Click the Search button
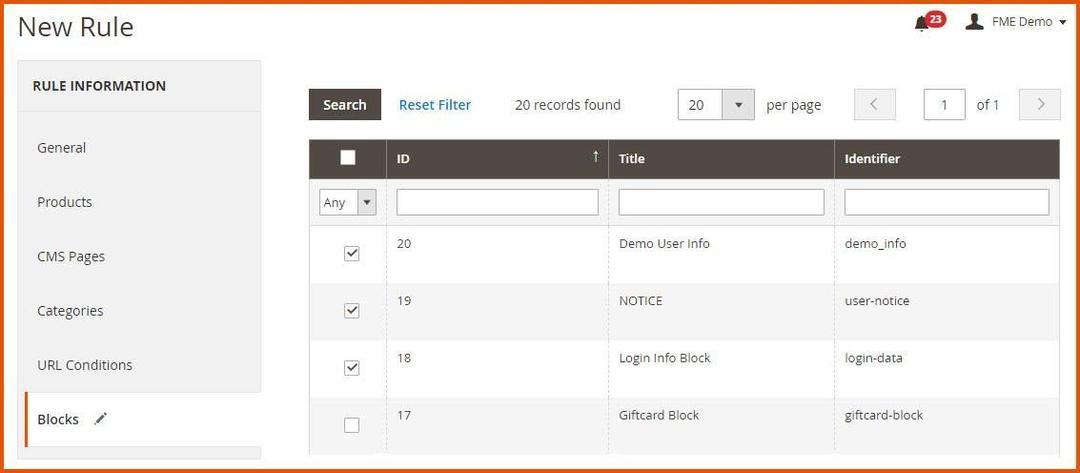The image size is (1080, 473). click(x=345, y=105)
